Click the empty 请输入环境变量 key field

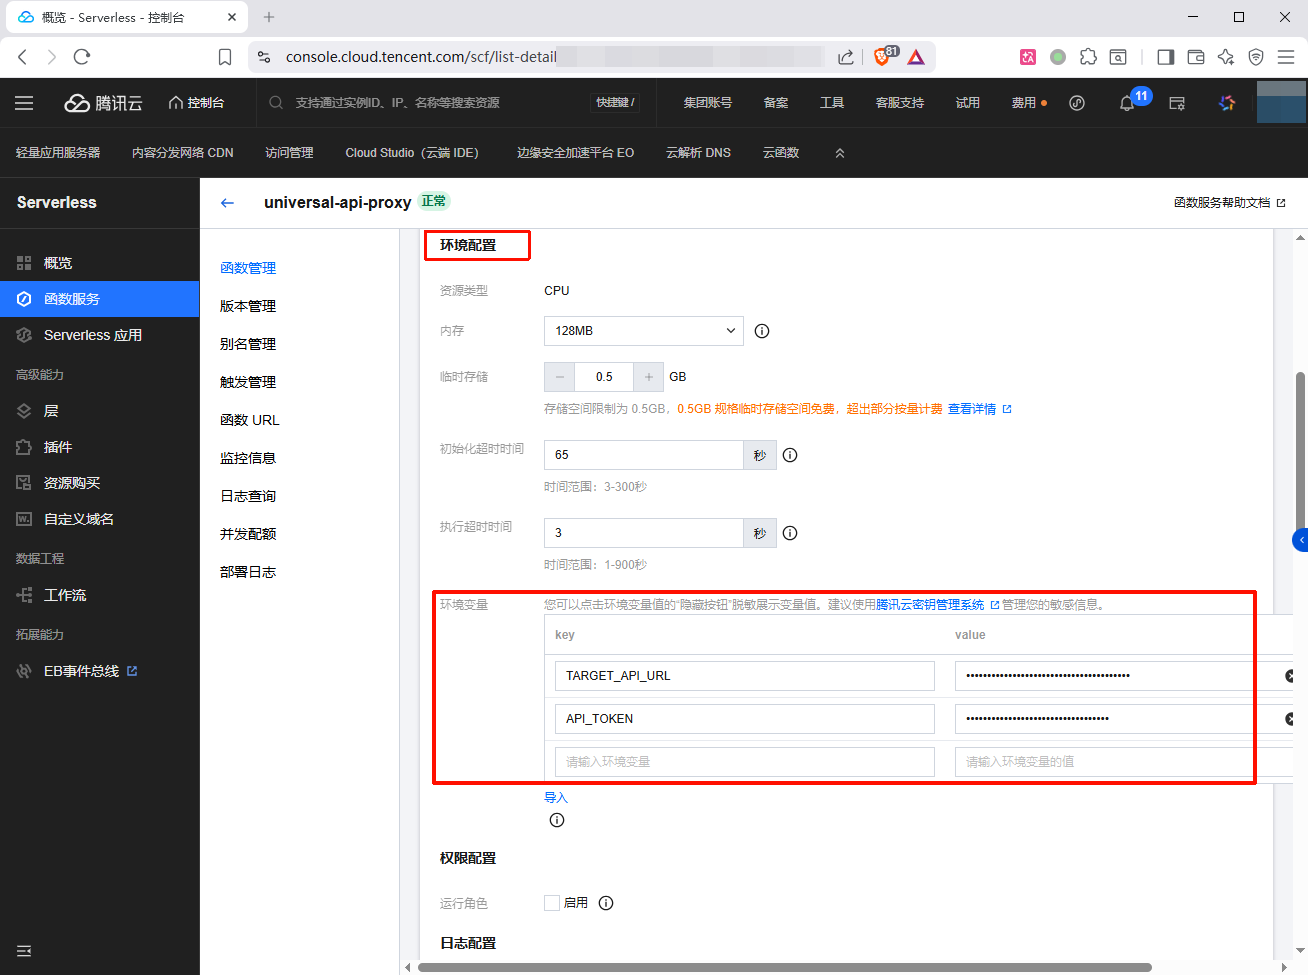[x=745, y=762]
